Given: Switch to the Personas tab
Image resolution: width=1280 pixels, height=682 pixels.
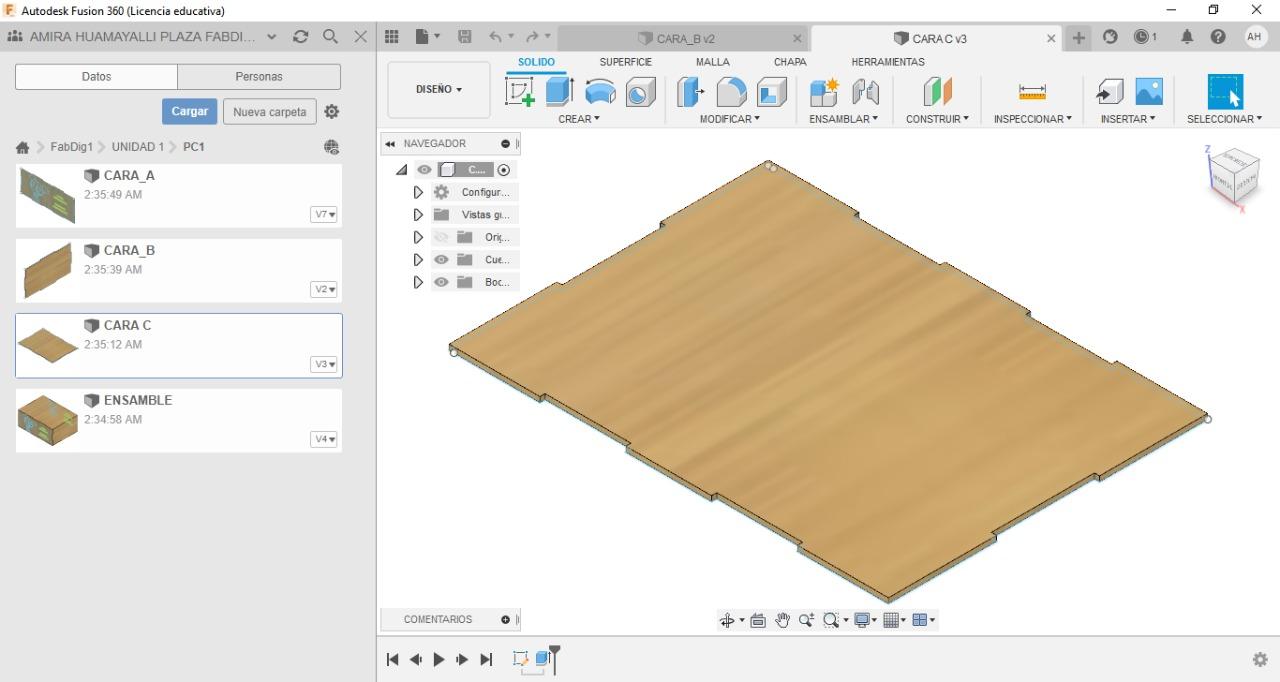Looking at the screenshot, I should (259, 76).
